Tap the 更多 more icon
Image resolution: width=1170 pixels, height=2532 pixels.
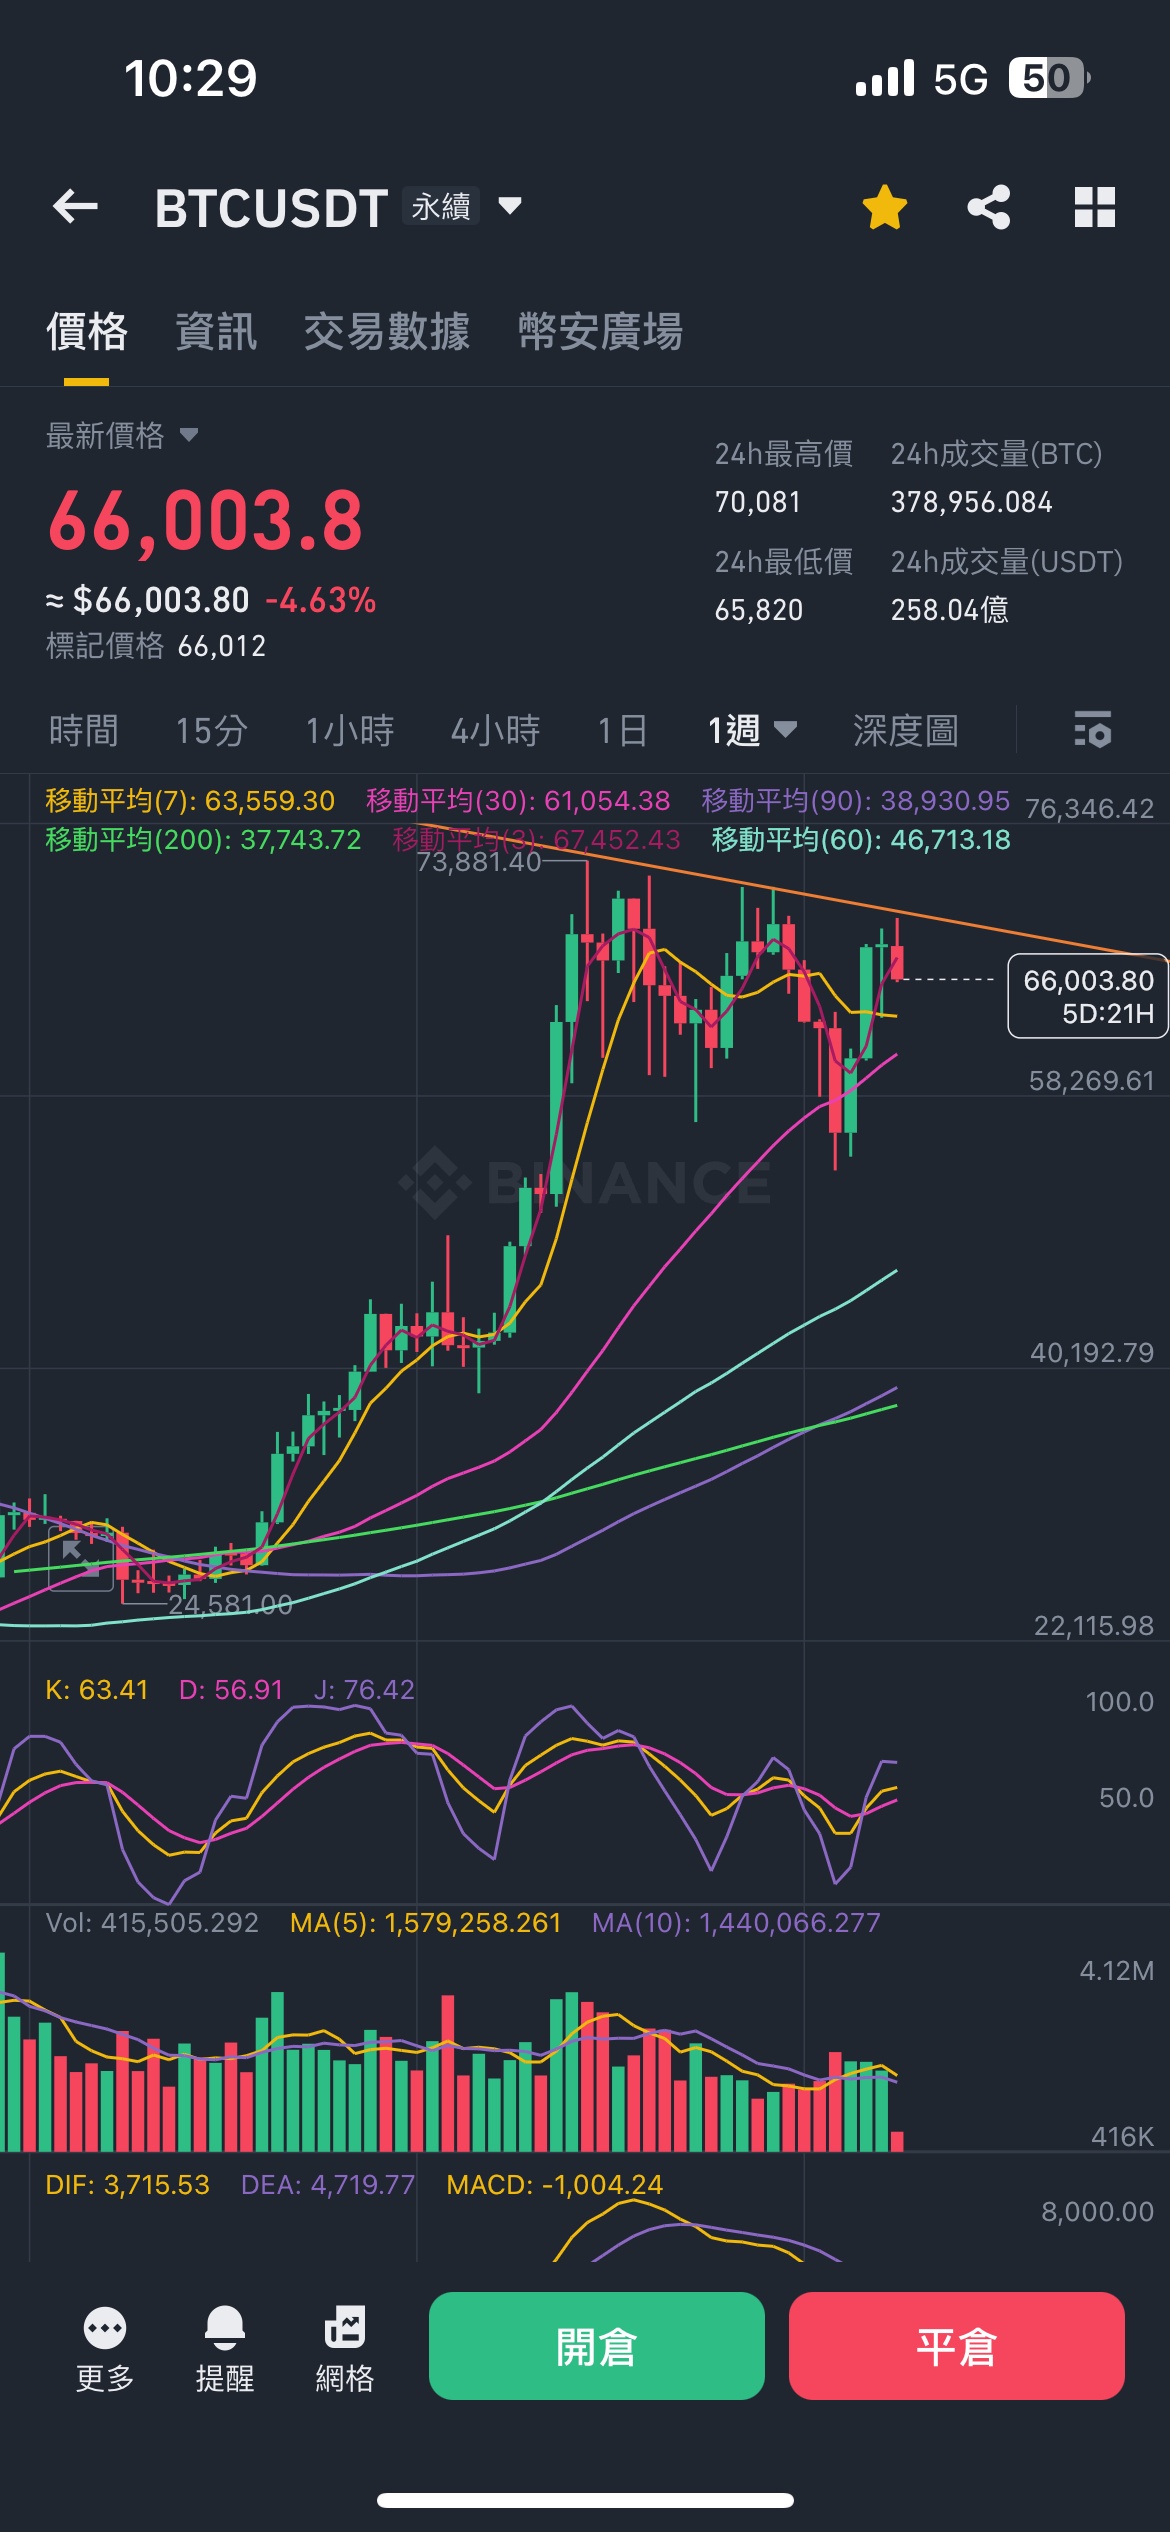click(105, 2348)
